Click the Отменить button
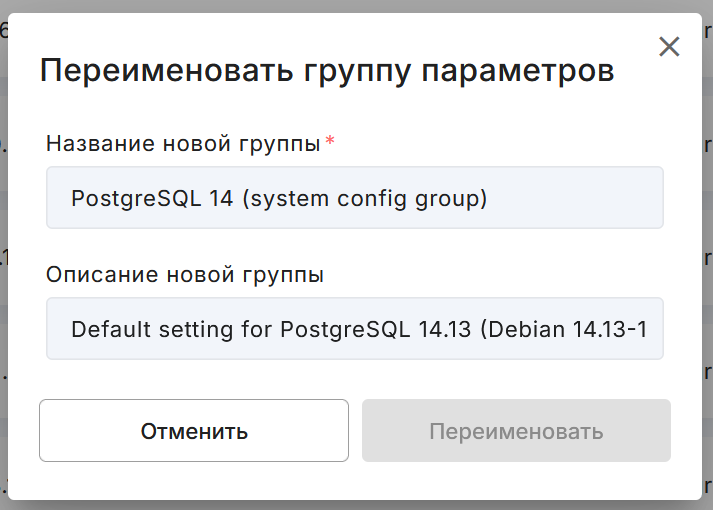This screenshot has height=510, width=713. click(194, 430)
